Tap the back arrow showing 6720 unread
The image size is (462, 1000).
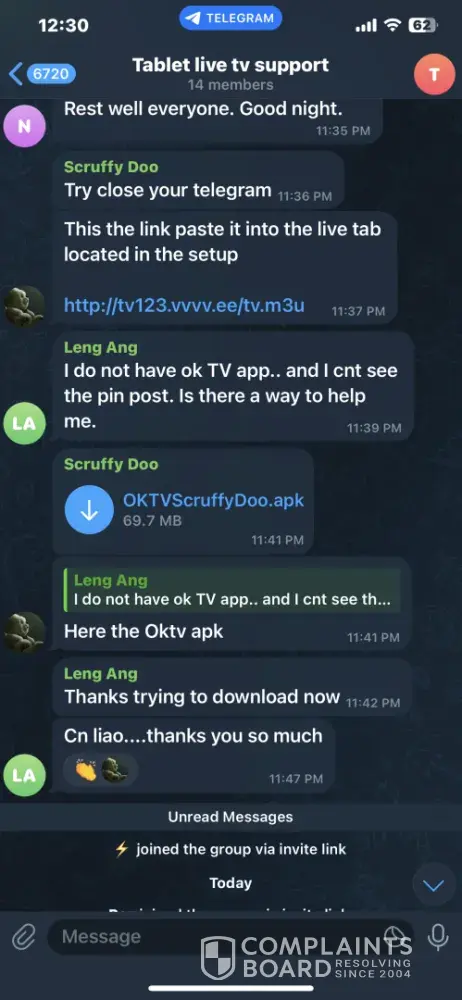point(42,74)
